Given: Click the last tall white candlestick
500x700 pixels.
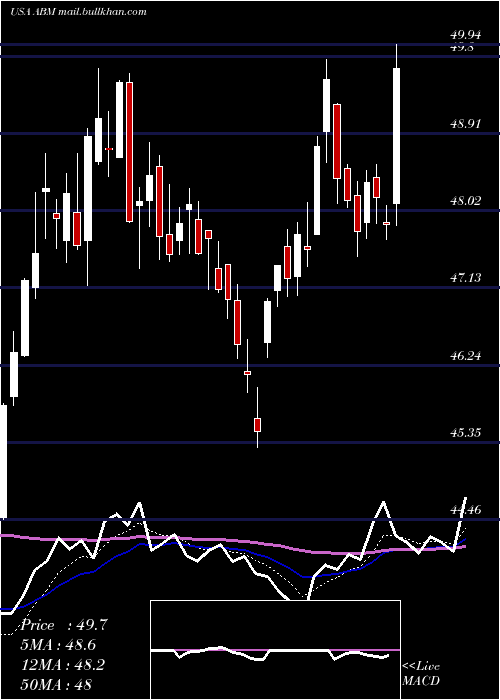Looking at the screenshot, I should tap(396, 136).
